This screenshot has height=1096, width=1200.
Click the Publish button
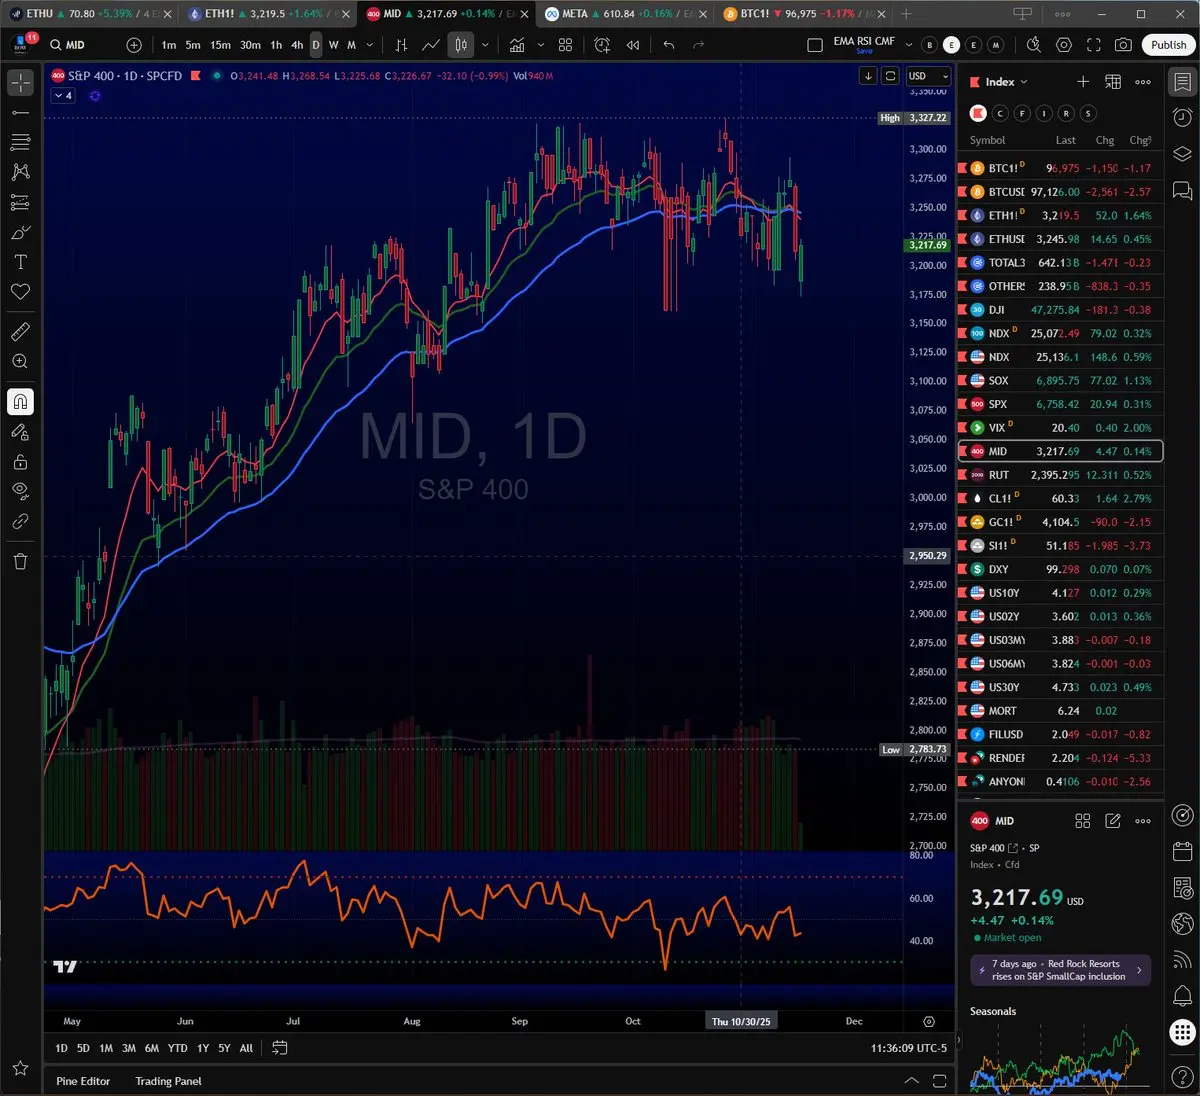pyautogui.click(x=1168, y=45)
